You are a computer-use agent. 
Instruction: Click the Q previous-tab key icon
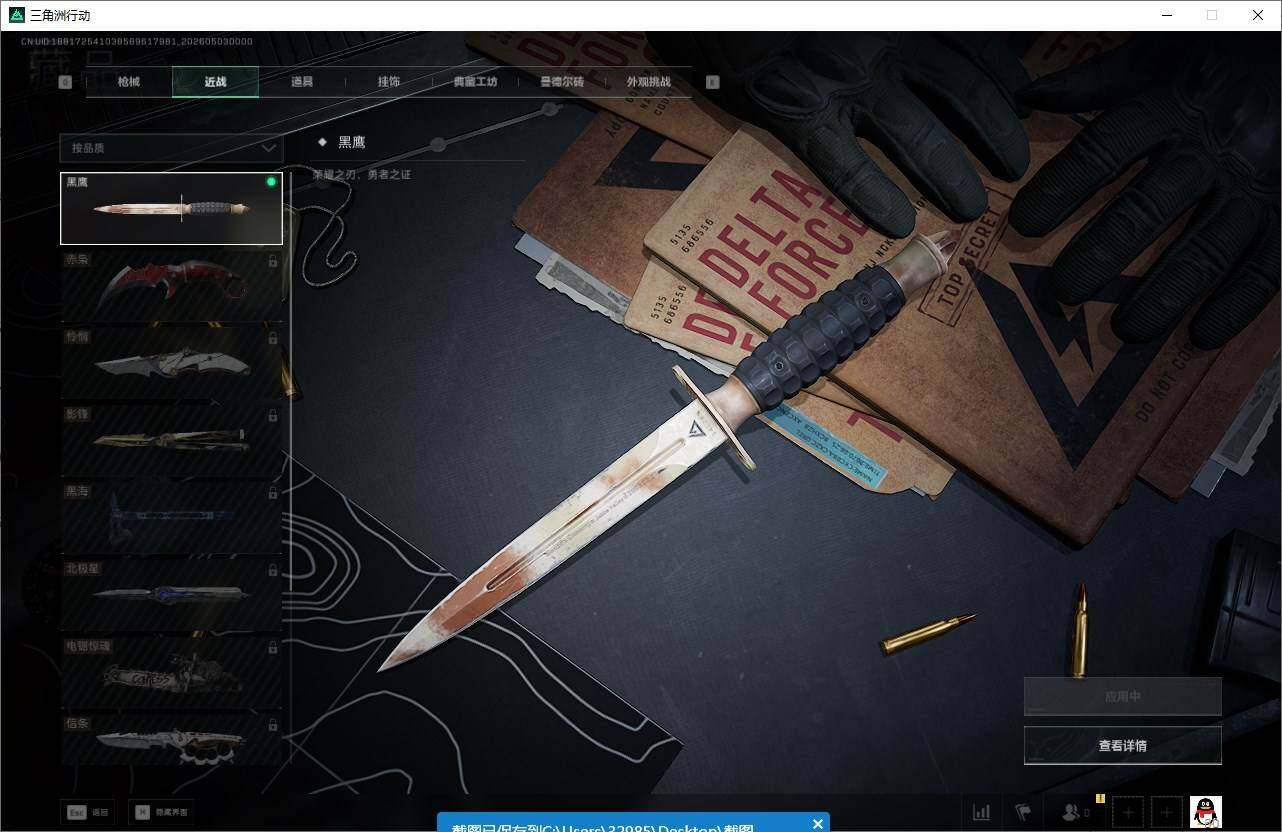pos(65,83)
